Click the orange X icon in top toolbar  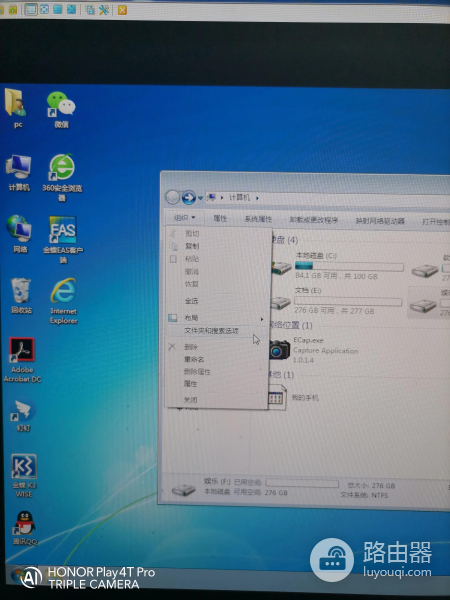click(122, 10)
